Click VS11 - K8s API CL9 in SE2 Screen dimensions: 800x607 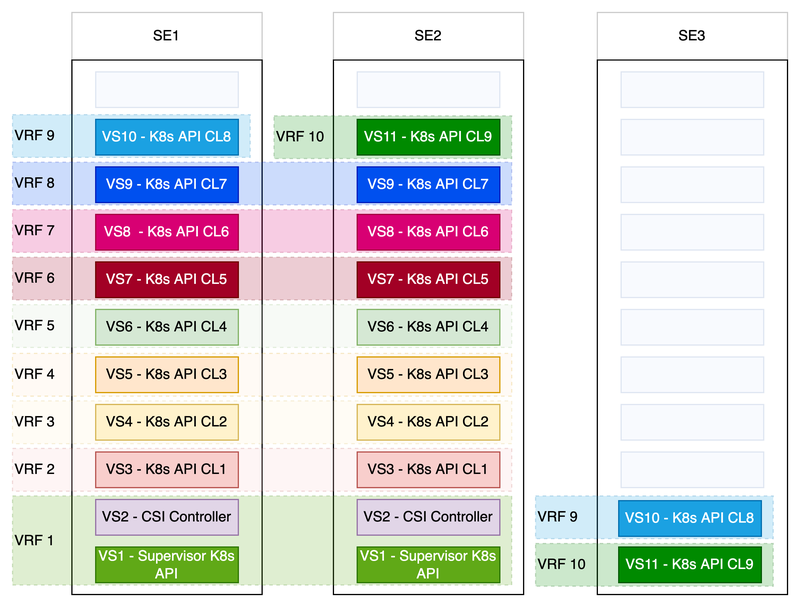point(428,137)
